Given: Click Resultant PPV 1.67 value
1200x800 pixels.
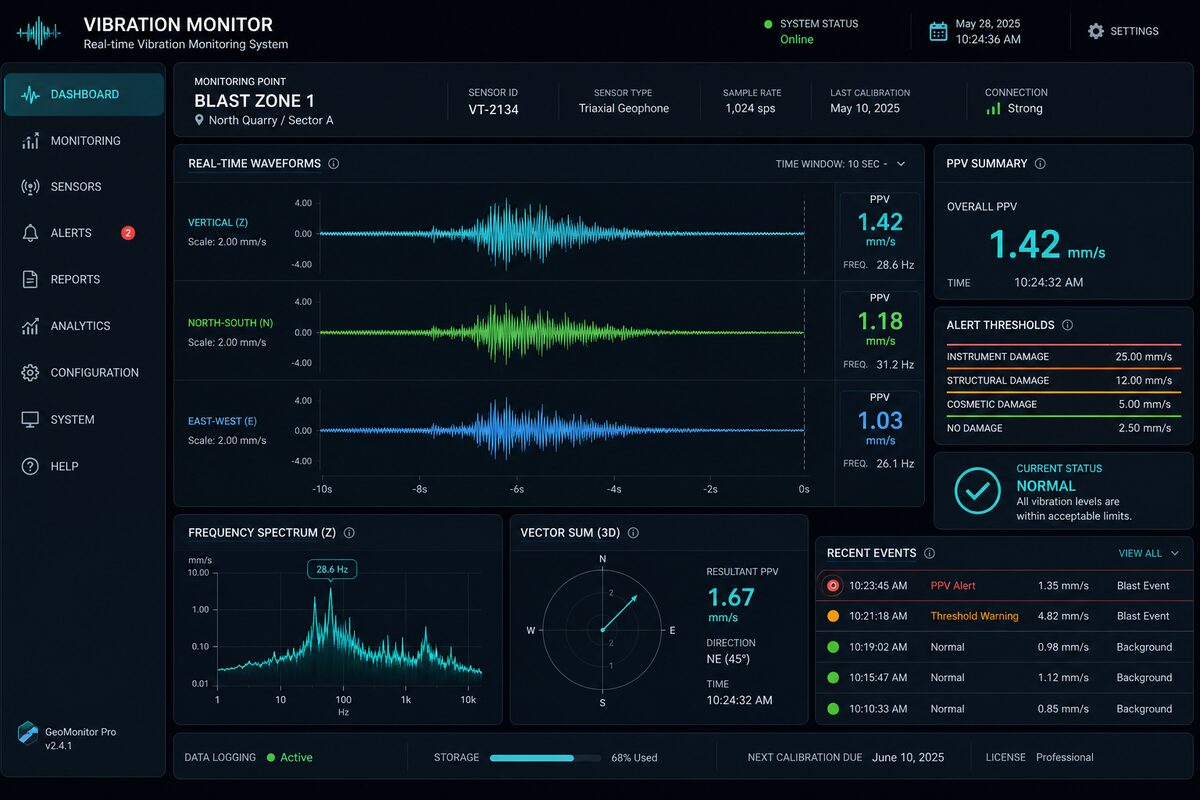Looking at the screenshot, I should tap(731, 597).
